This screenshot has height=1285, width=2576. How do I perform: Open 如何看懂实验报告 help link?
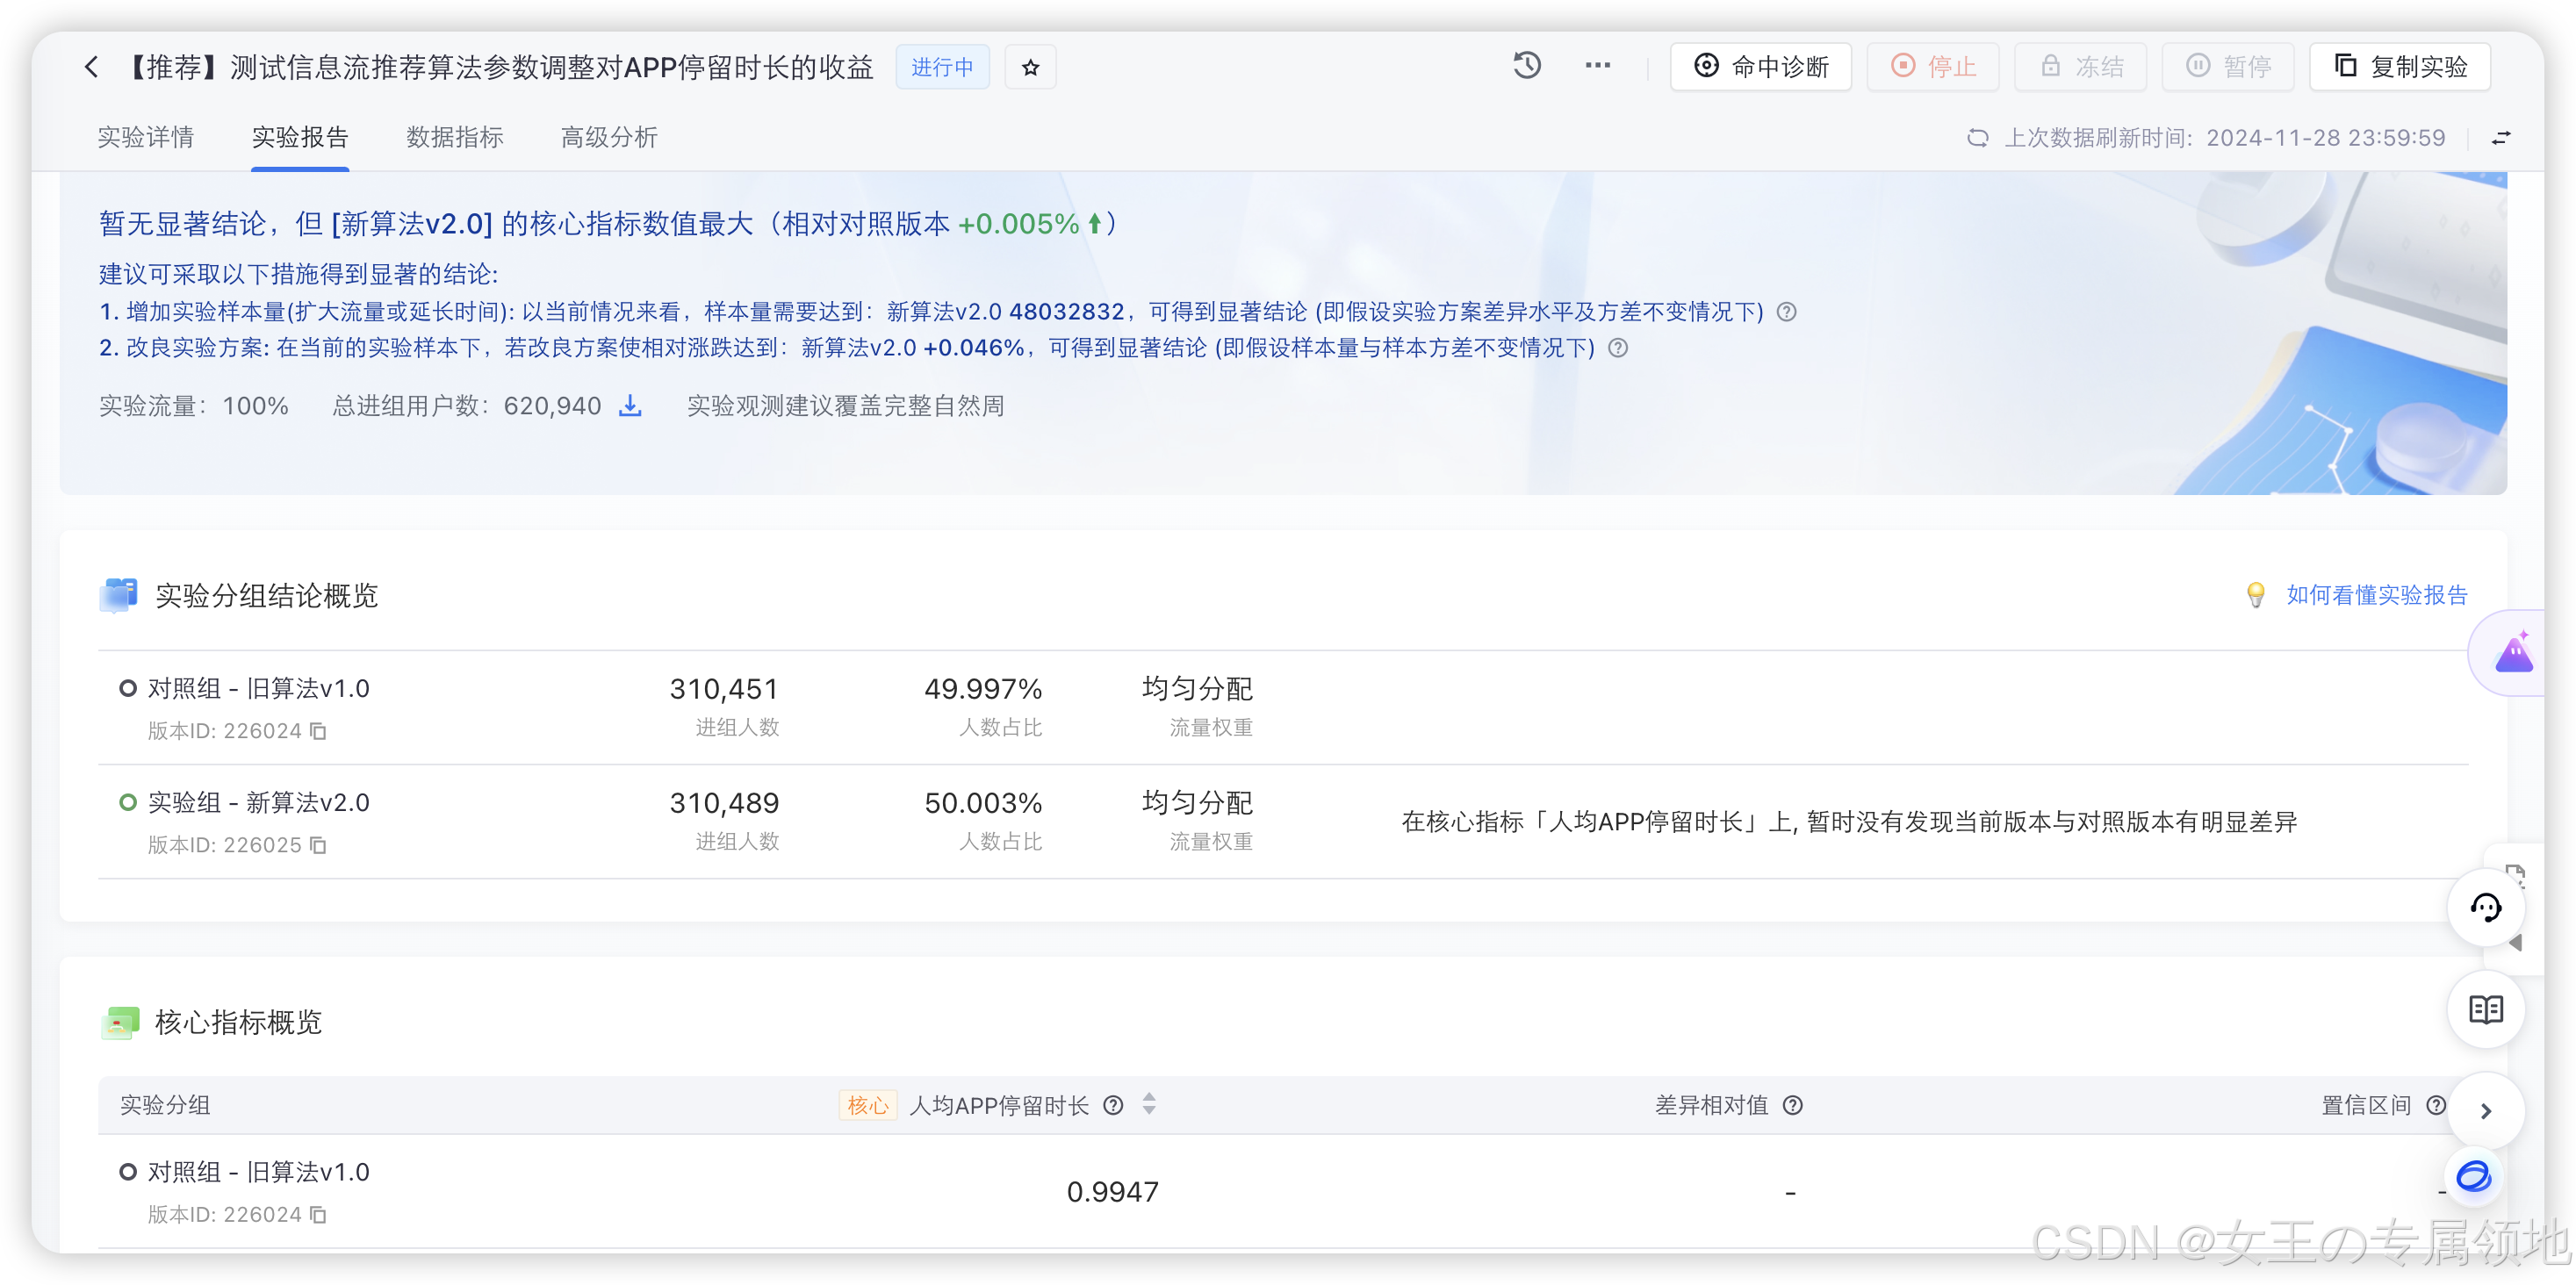tap(2376, 595)
